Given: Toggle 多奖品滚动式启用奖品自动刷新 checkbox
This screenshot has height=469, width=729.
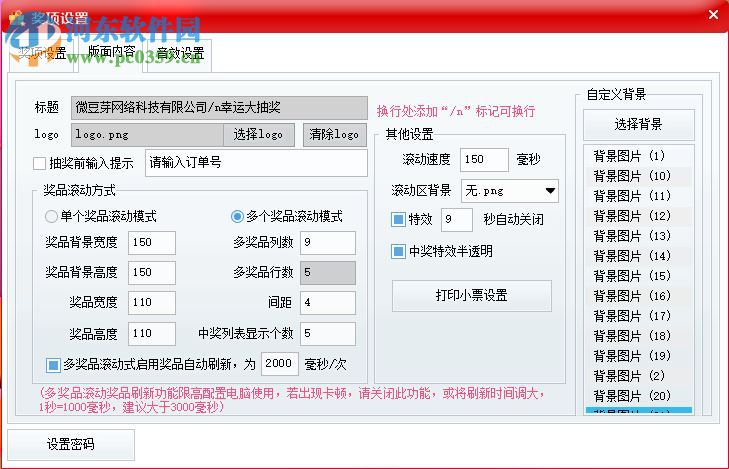Looking at the screenshot, I should click(x=53, y=365).
